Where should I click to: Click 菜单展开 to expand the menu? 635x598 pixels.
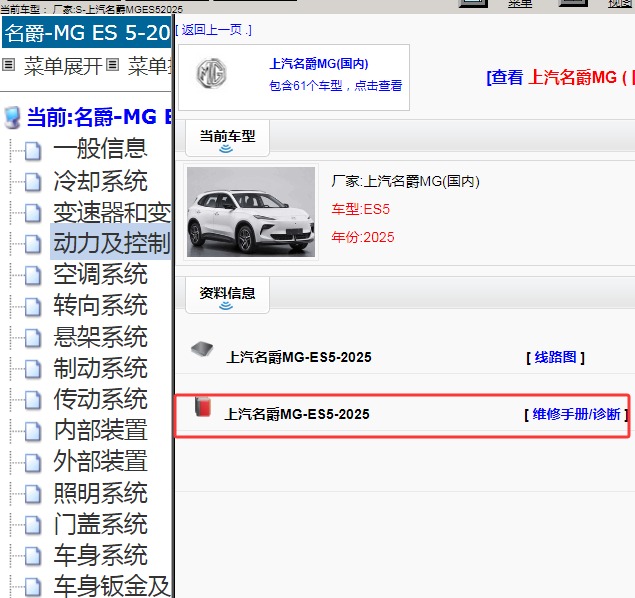coord(62,66)
